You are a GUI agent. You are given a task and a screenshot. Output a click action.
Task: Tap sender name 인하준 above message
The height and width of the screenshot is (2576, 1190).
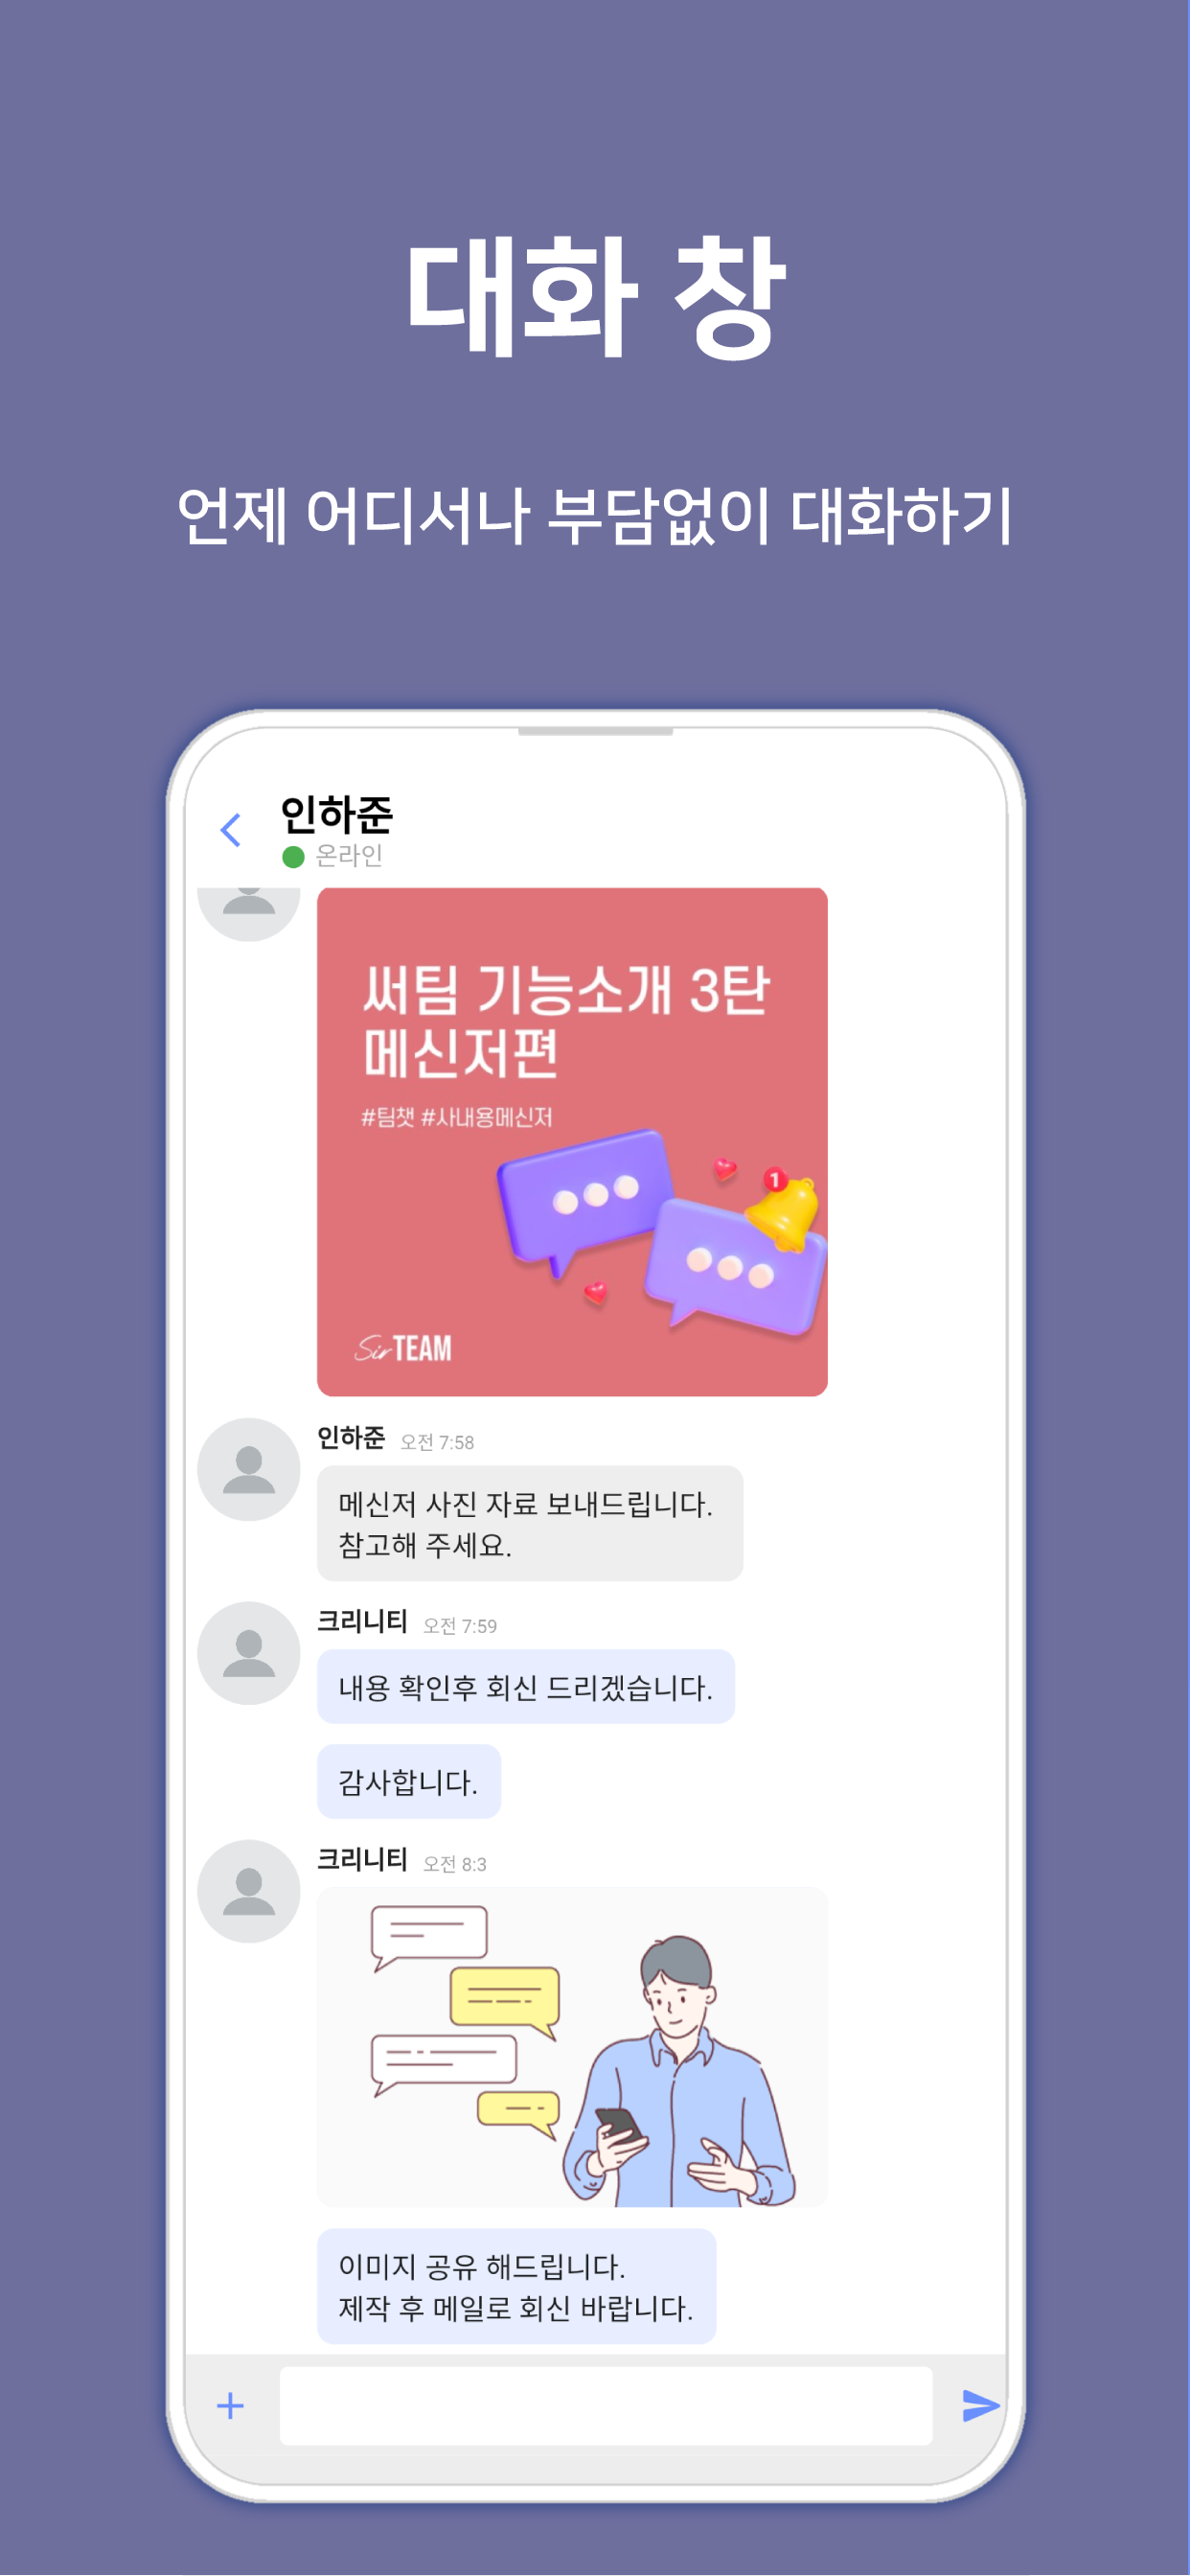tap(351, 1438)
